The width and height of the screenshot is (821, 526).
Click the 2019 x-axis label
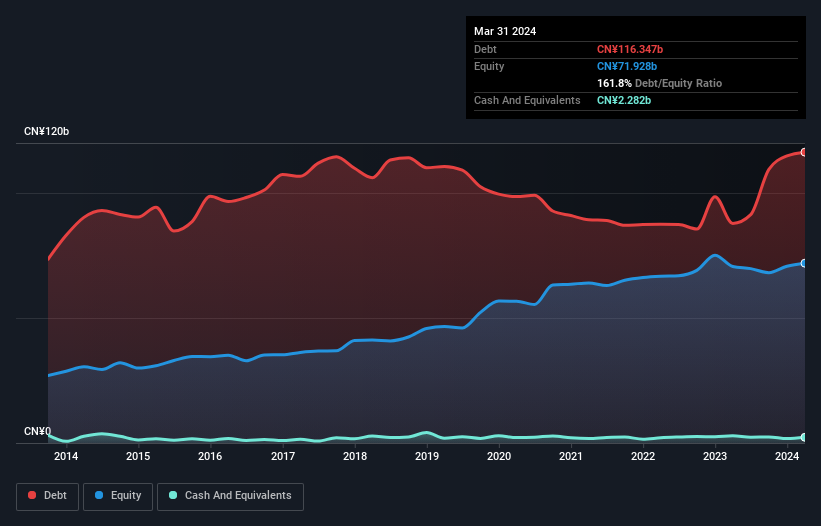click(x=427, y=456)
